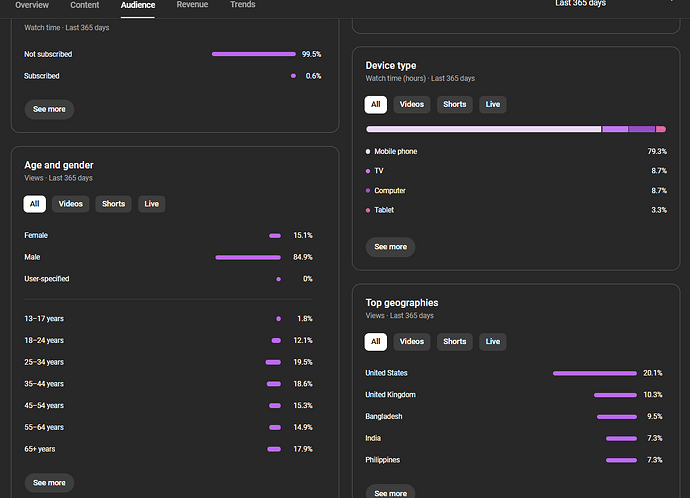Select Shorts filter in Device type
Viewport: 690px width, 498px height.
455,105
